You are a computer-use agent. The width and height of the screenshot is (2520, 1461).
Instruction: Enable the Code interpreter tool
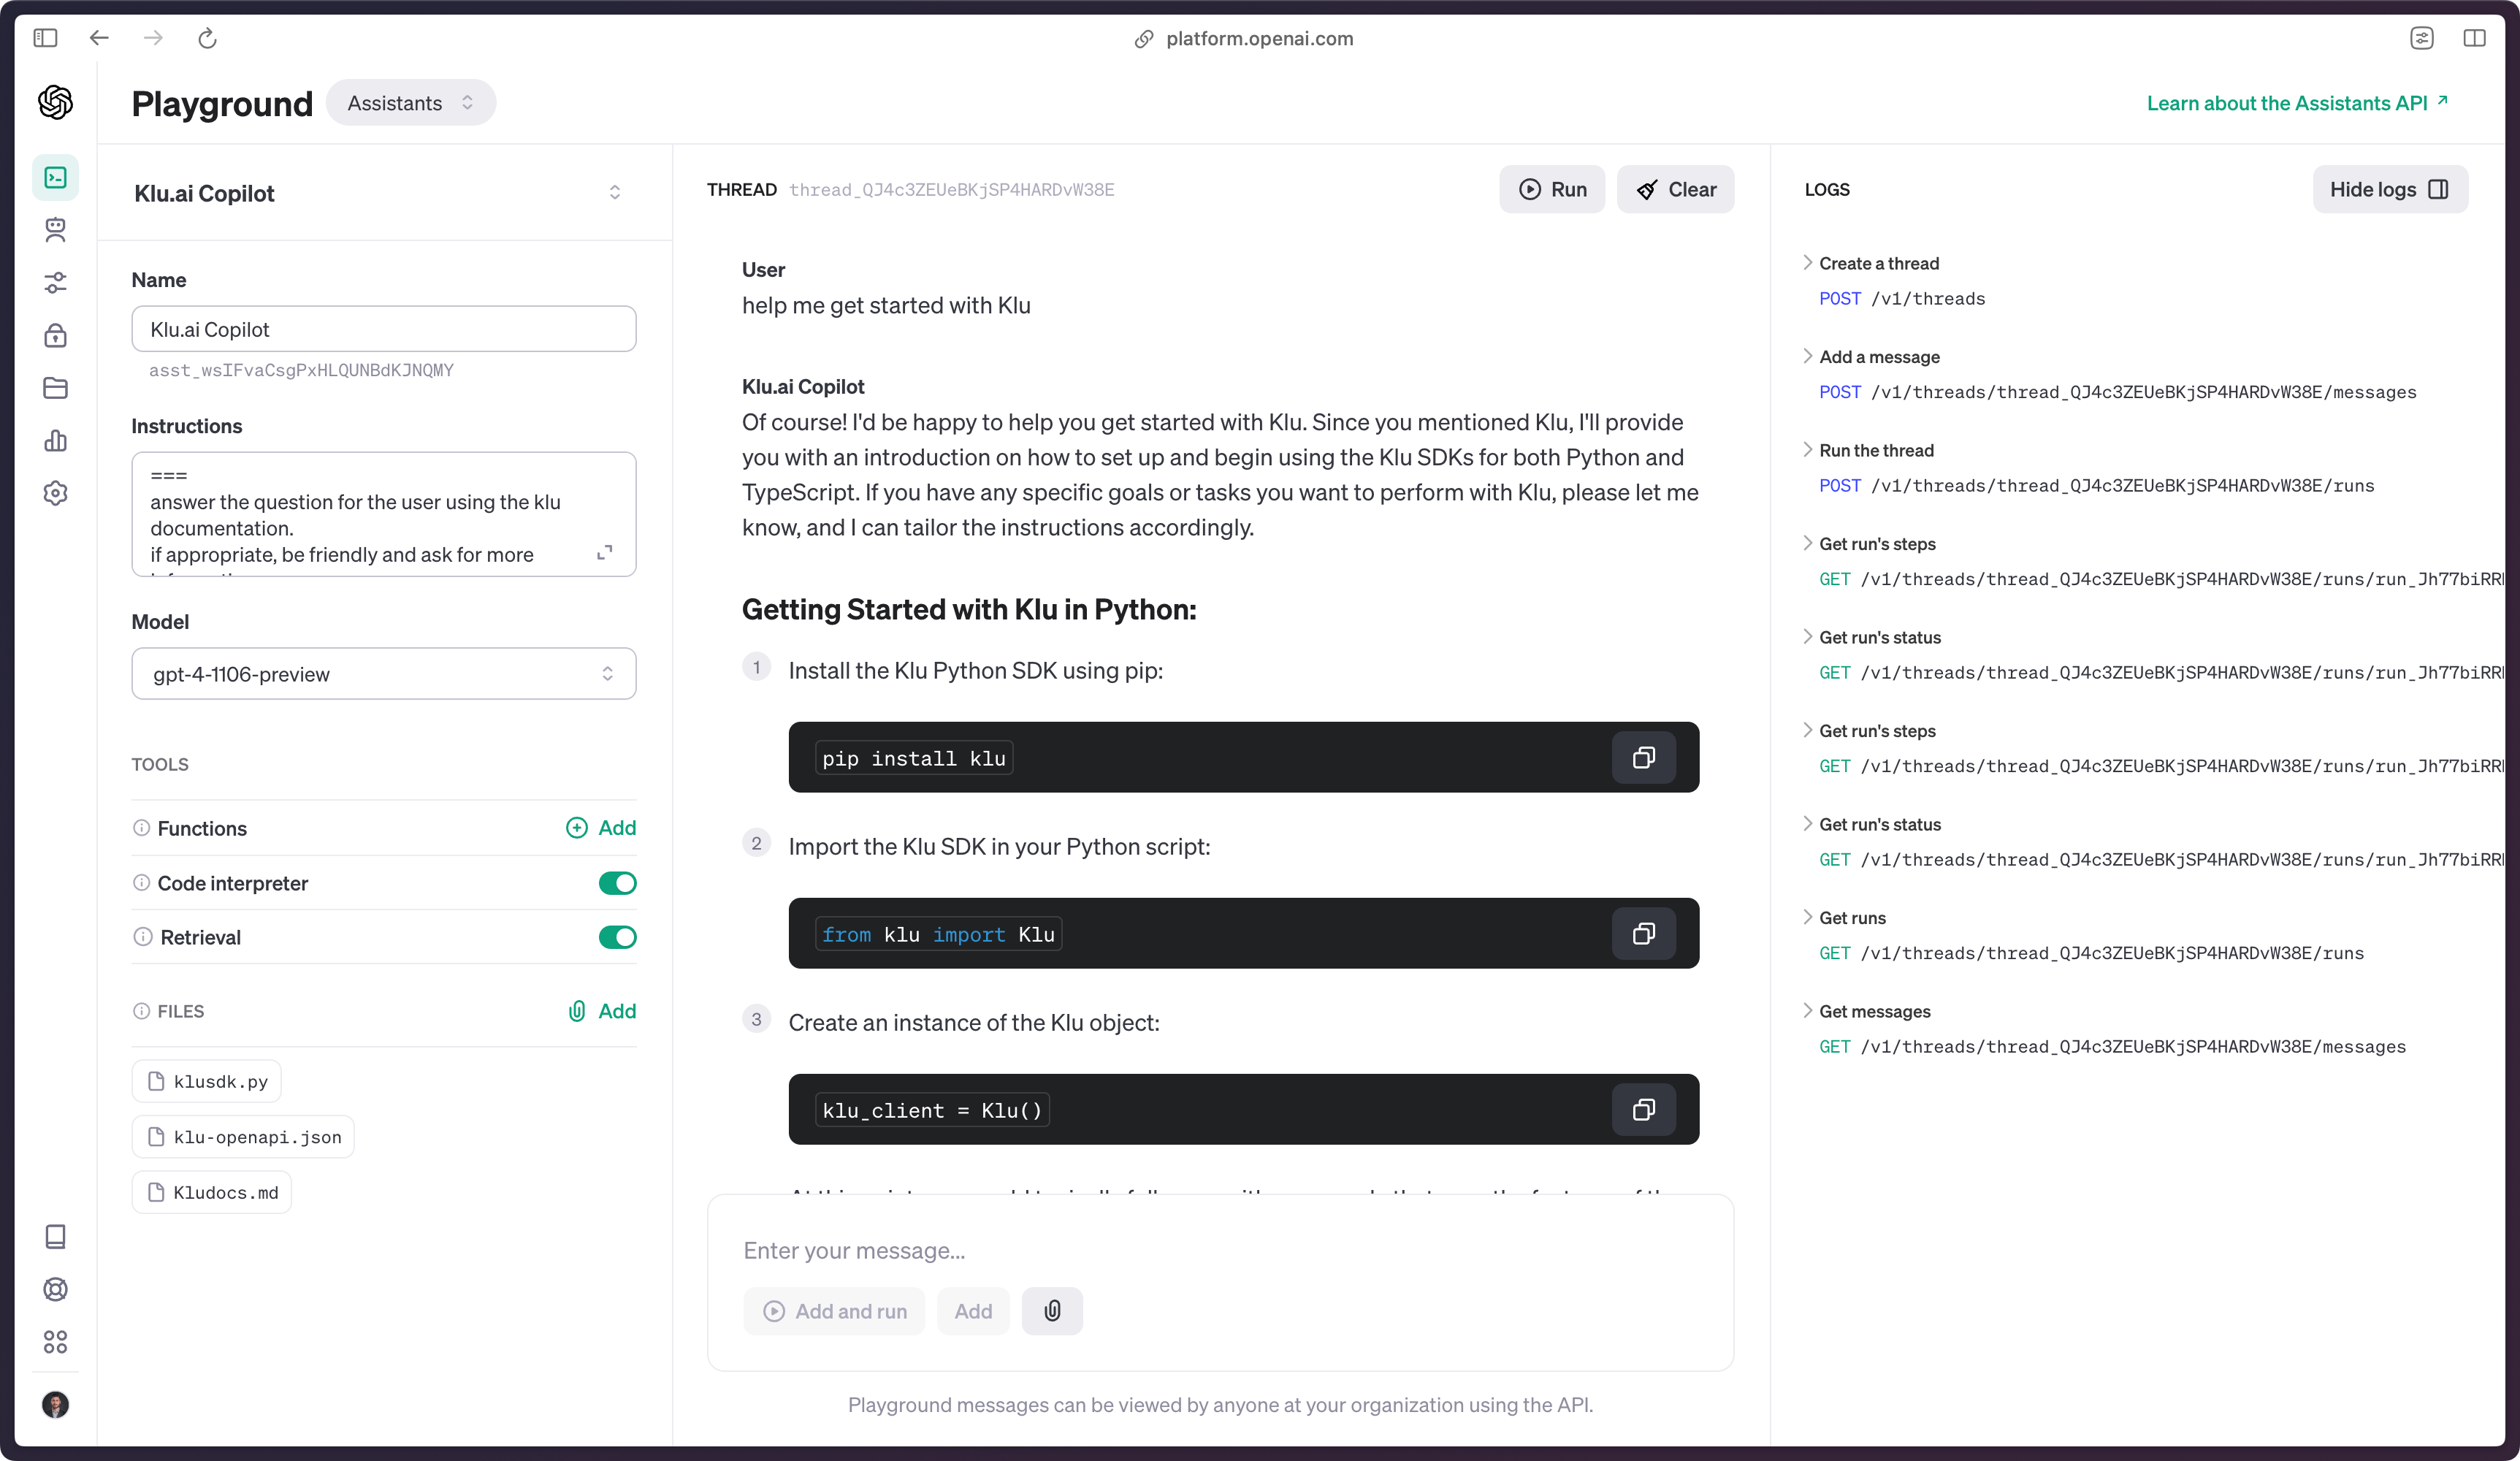(x=619, y=883)
